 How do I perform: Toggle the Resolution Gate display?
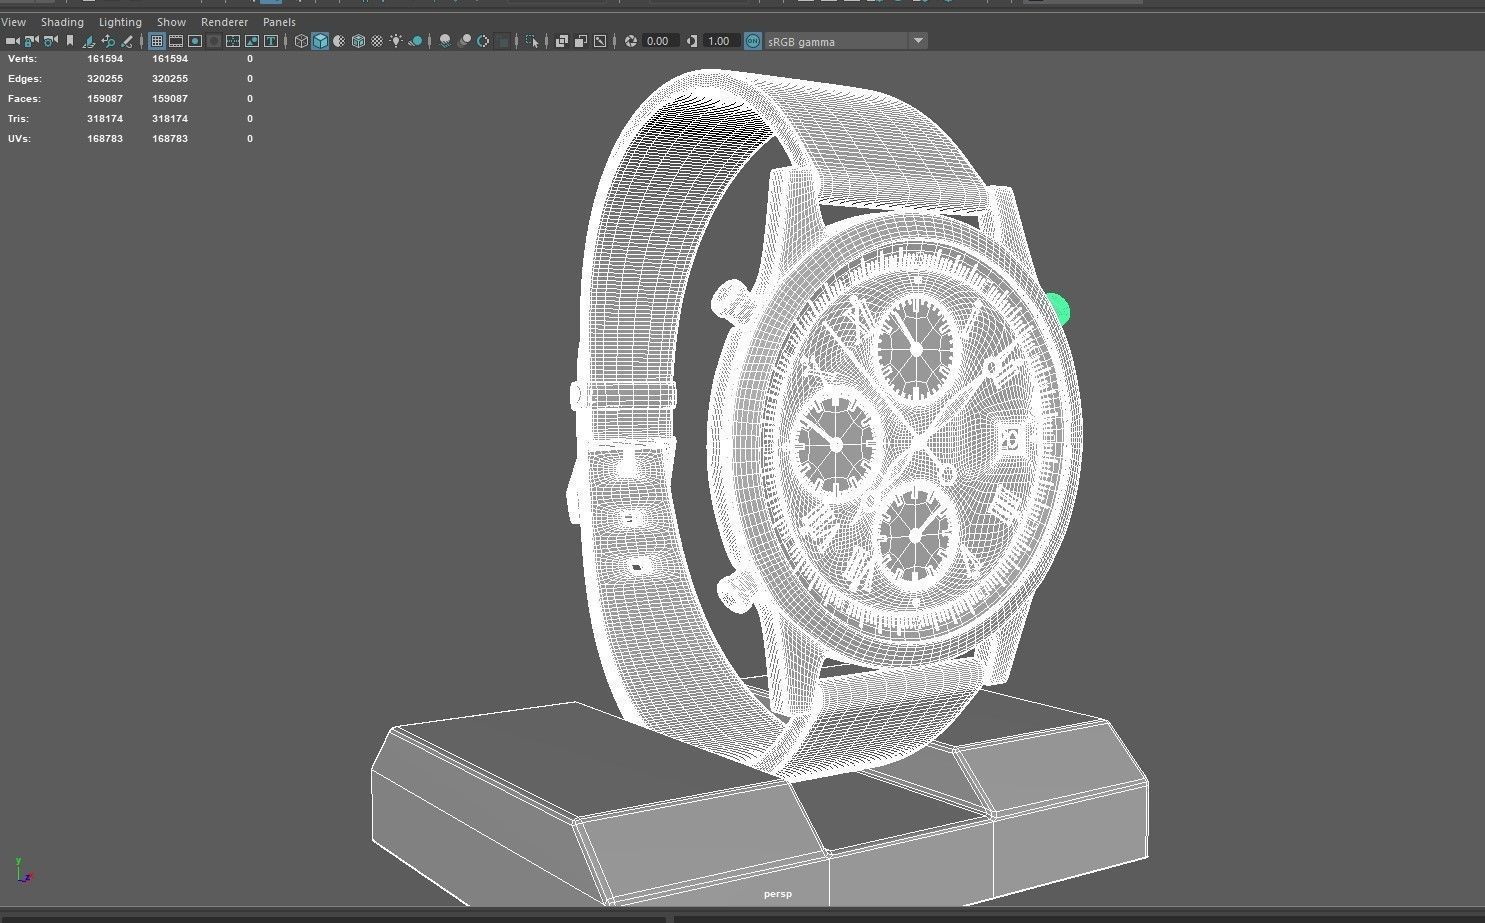195,41
